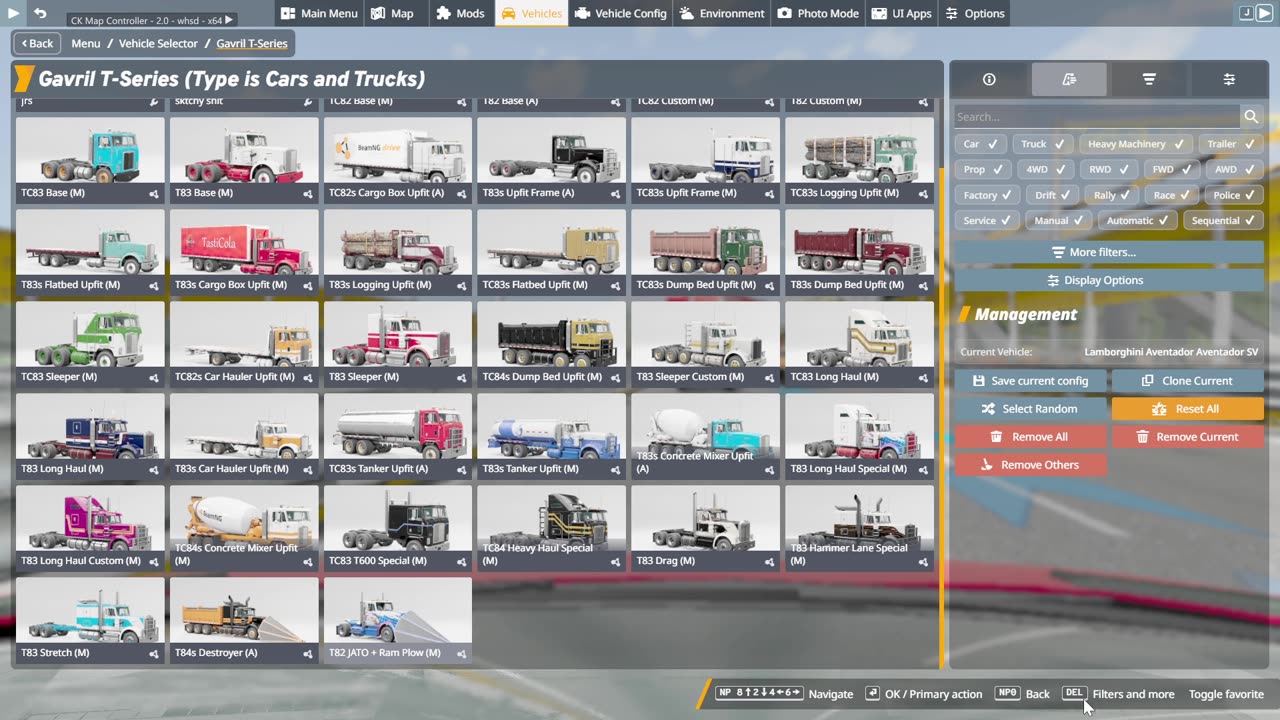
Task: Click config icon on T83s Flatbed Upfit tile
Action: point(154,286)
